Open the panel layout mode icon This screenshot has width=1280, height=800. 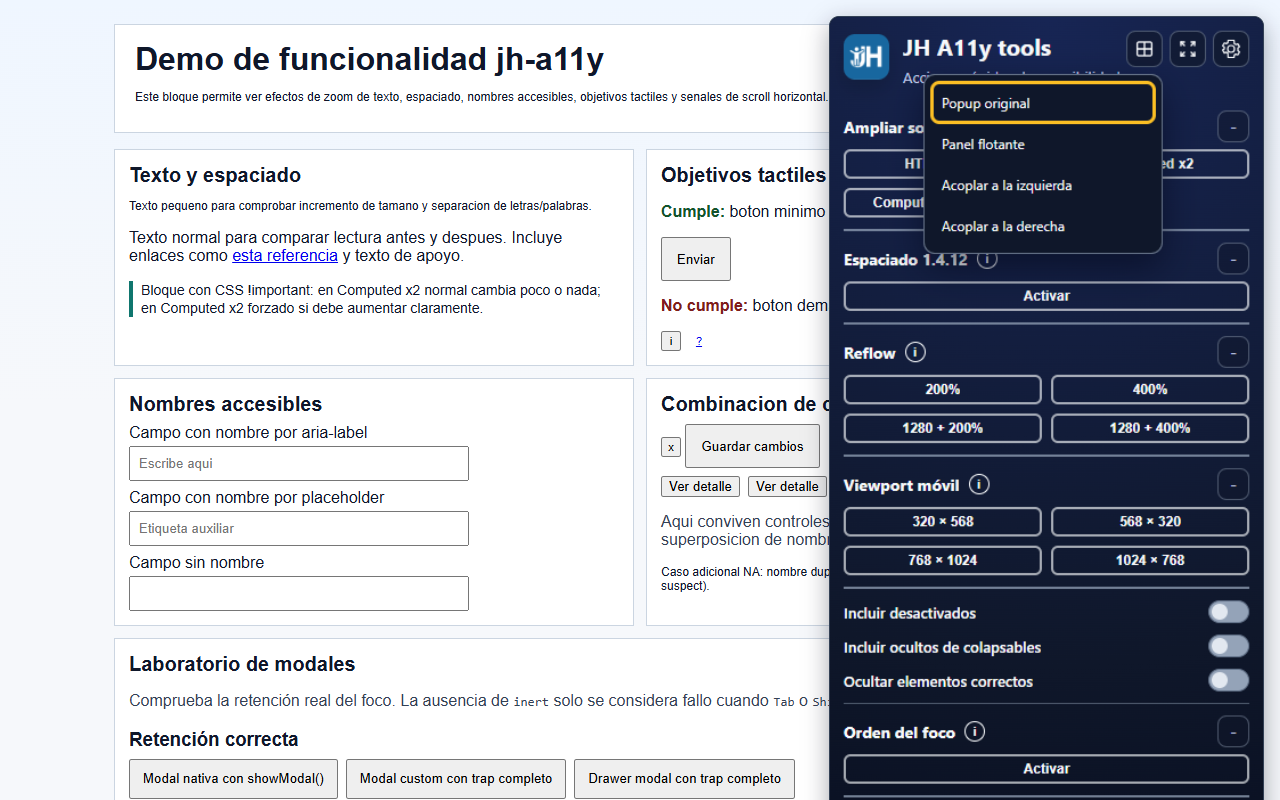tap(1144, 48)
